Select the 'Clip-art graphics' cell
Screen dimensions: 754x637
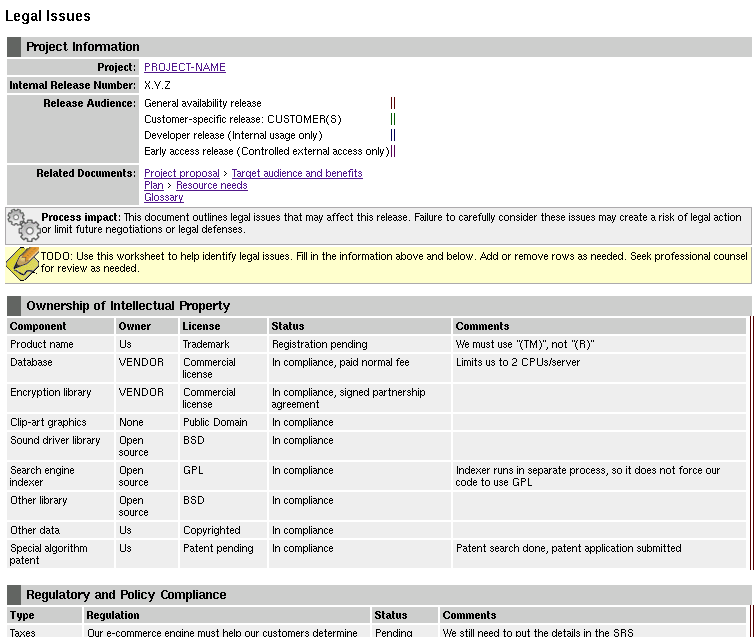61,422
